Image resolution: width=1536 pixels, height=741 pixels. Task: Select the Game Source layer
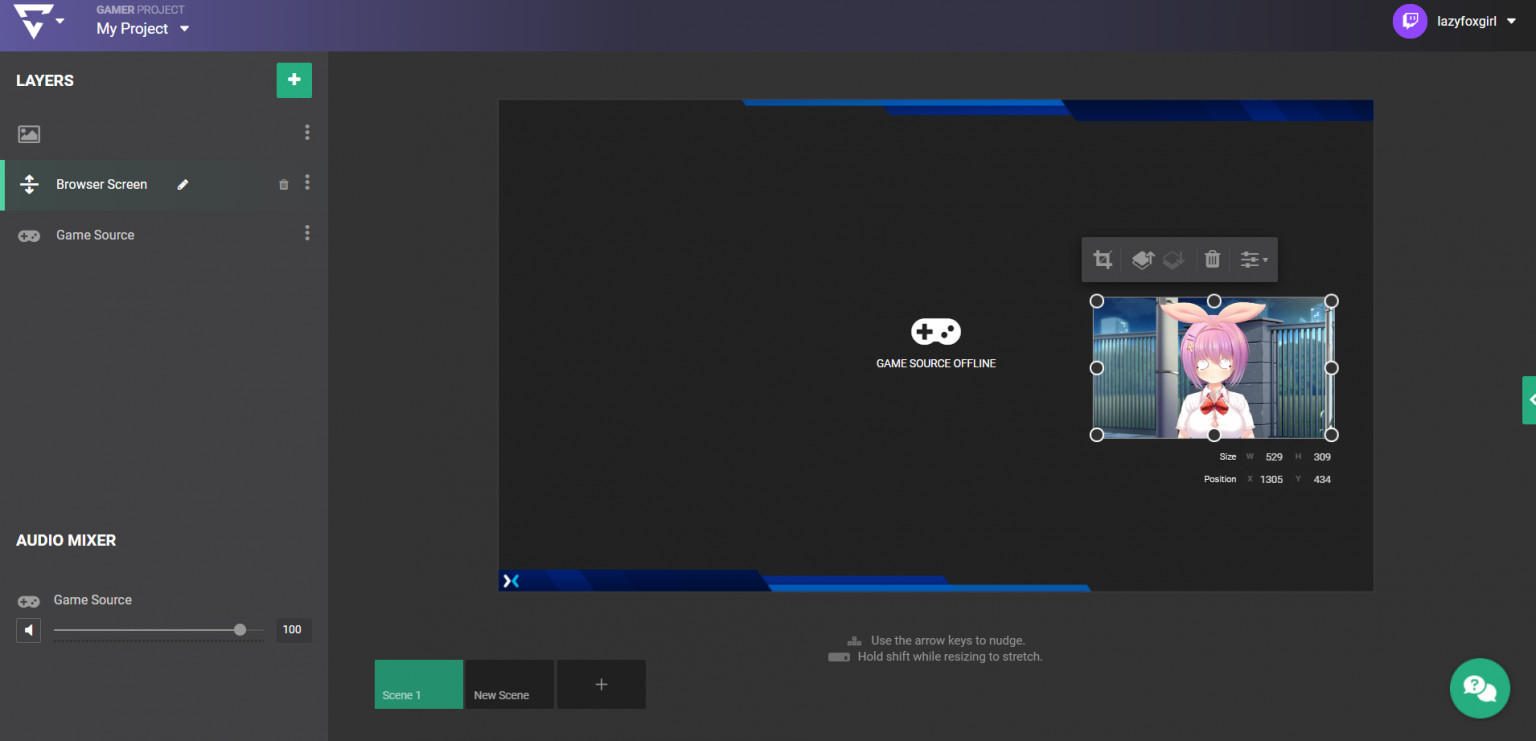pyautogui.click(x=95, y=235)
